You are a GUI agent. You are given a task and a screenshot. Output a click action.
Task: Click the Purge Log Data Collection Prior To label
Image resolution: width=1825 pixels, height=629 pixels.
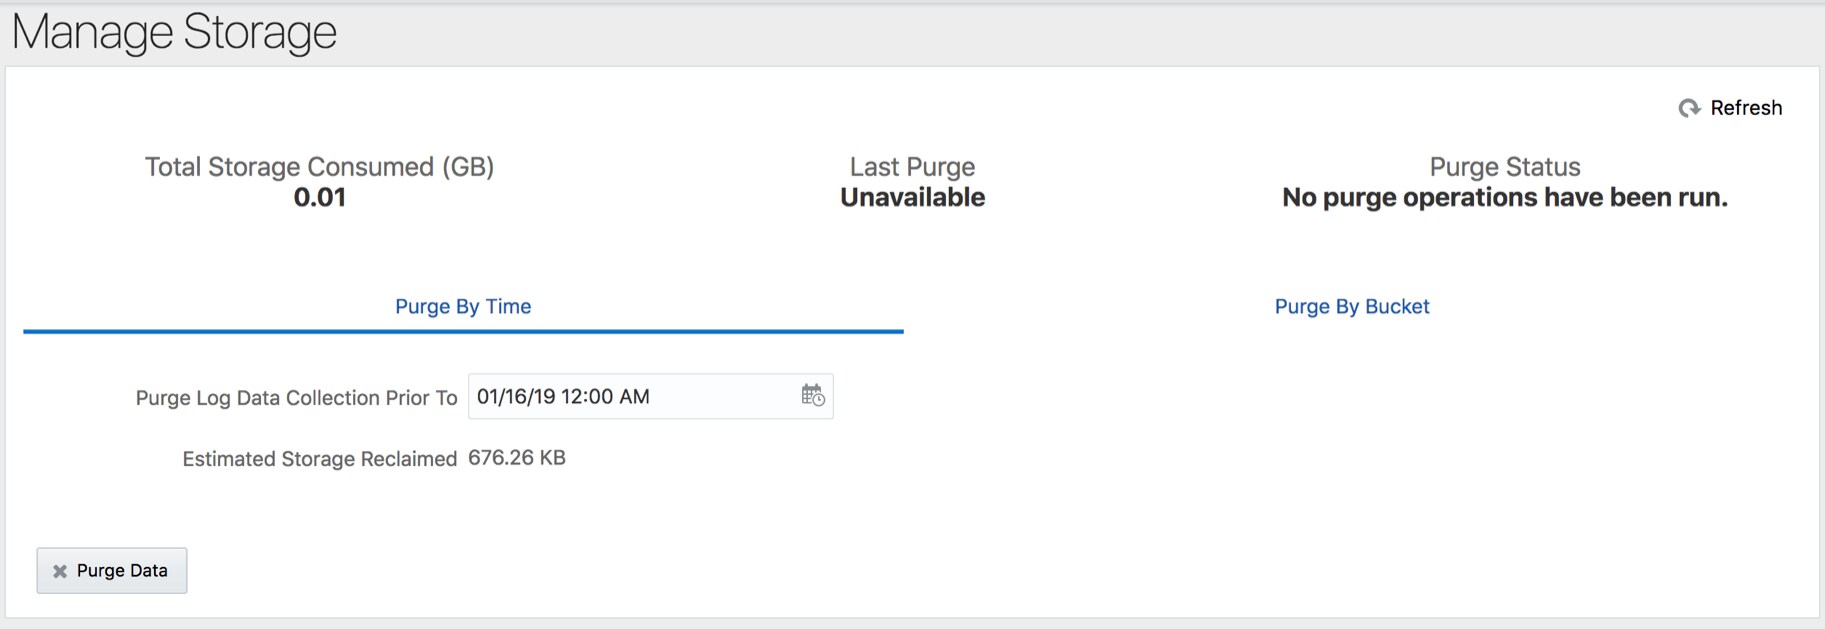coord(296,398)
